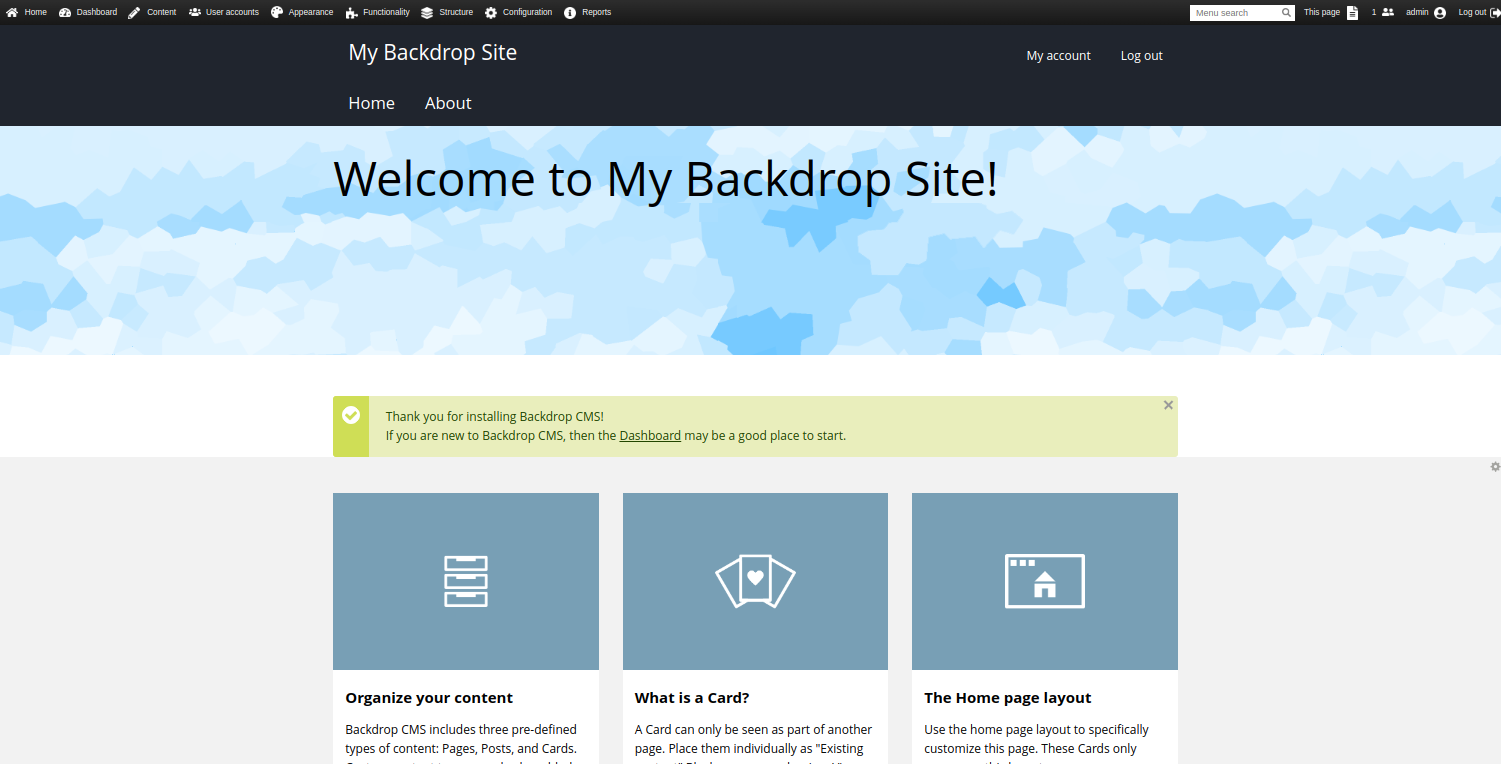The width and height of the screenshot is (1501, 764).
Task: Show the logged-in users count menu
Action: click(x=1382, y=13)
